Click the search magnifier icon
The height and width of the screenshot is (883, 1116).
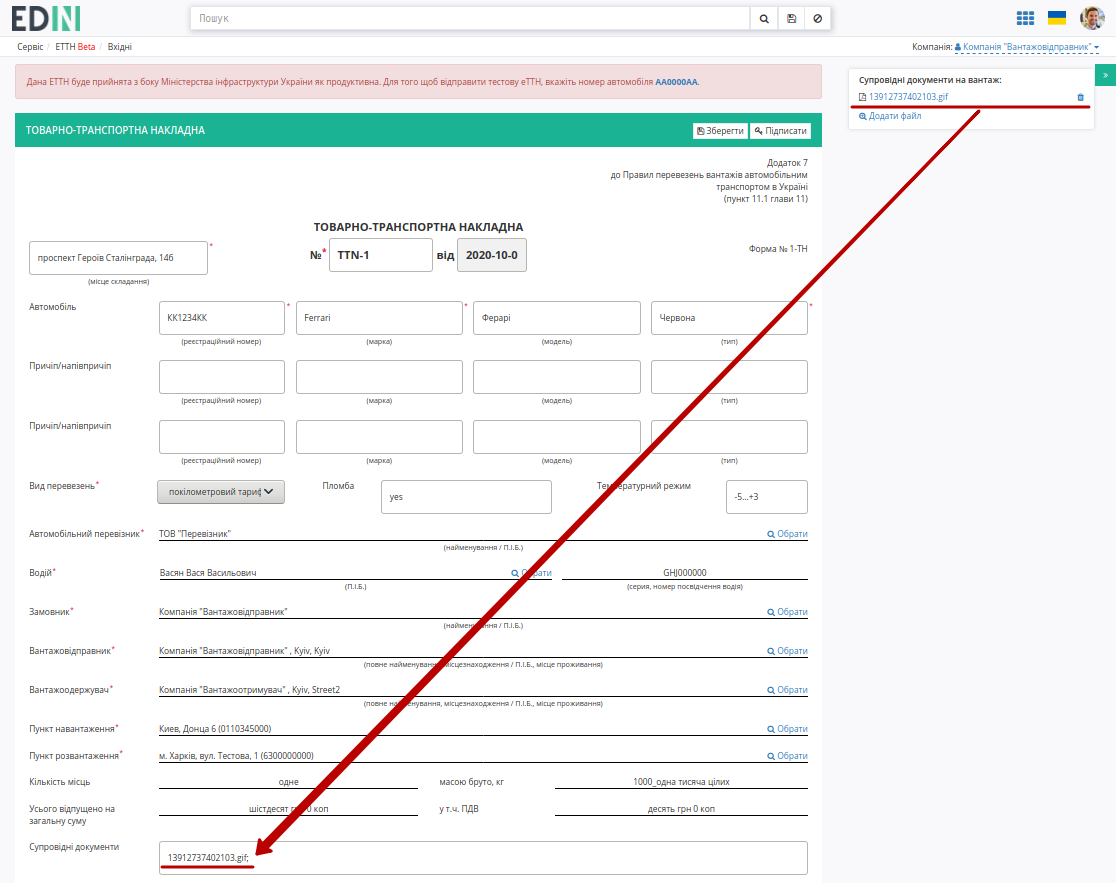764,18
